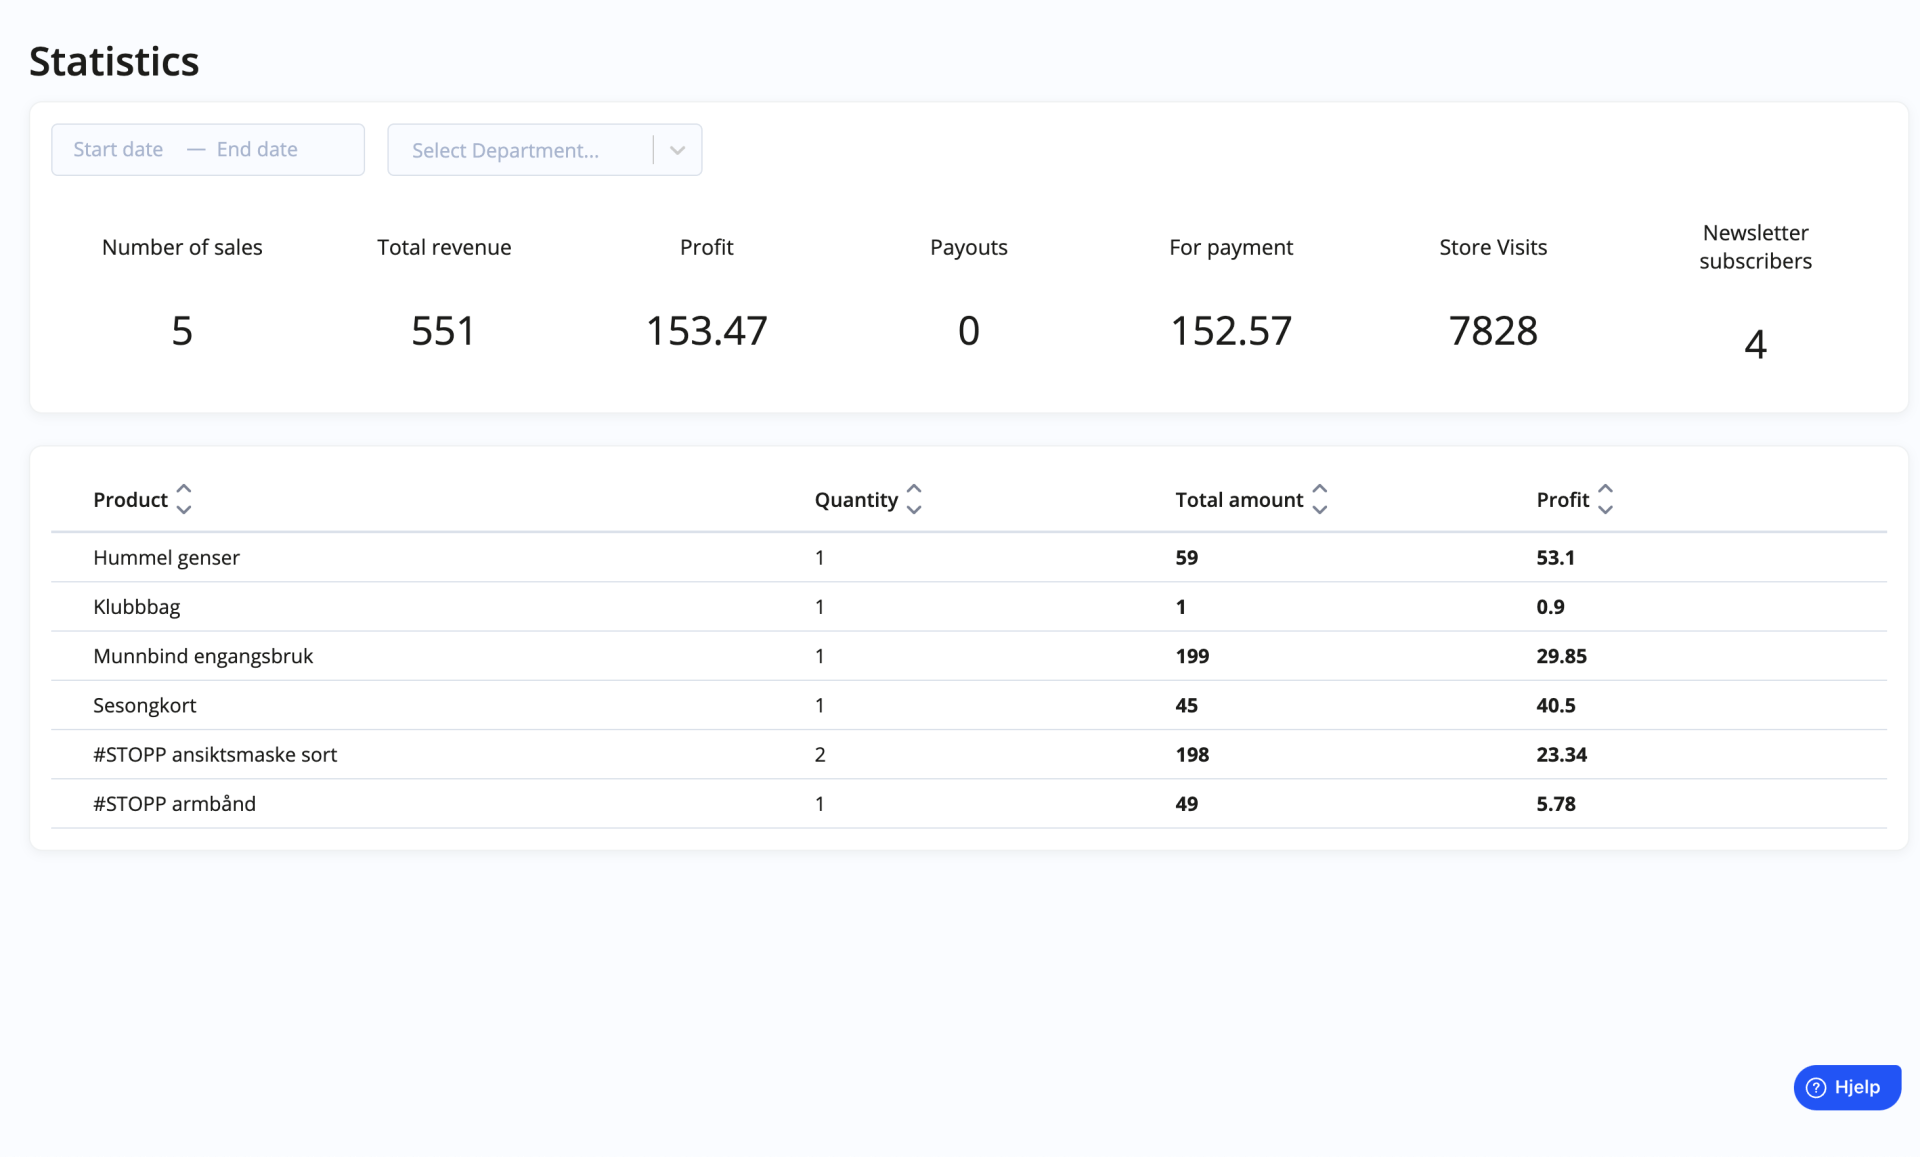
Task: Select the Klubbbag product row
Action: (x=968, y=607)
